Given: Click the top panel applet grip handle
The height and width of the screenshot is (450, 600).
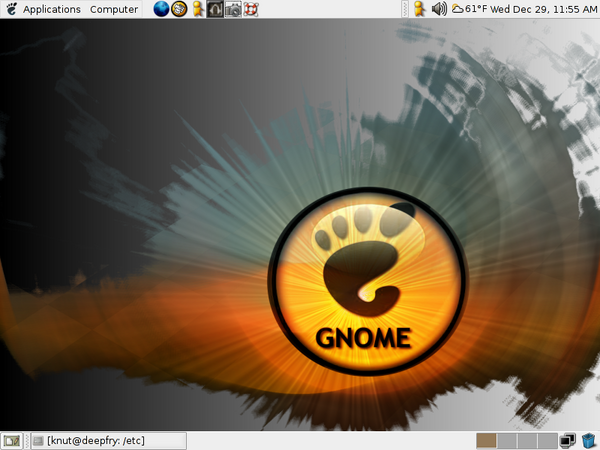Looking at the screenshot, I should point(405,9).
